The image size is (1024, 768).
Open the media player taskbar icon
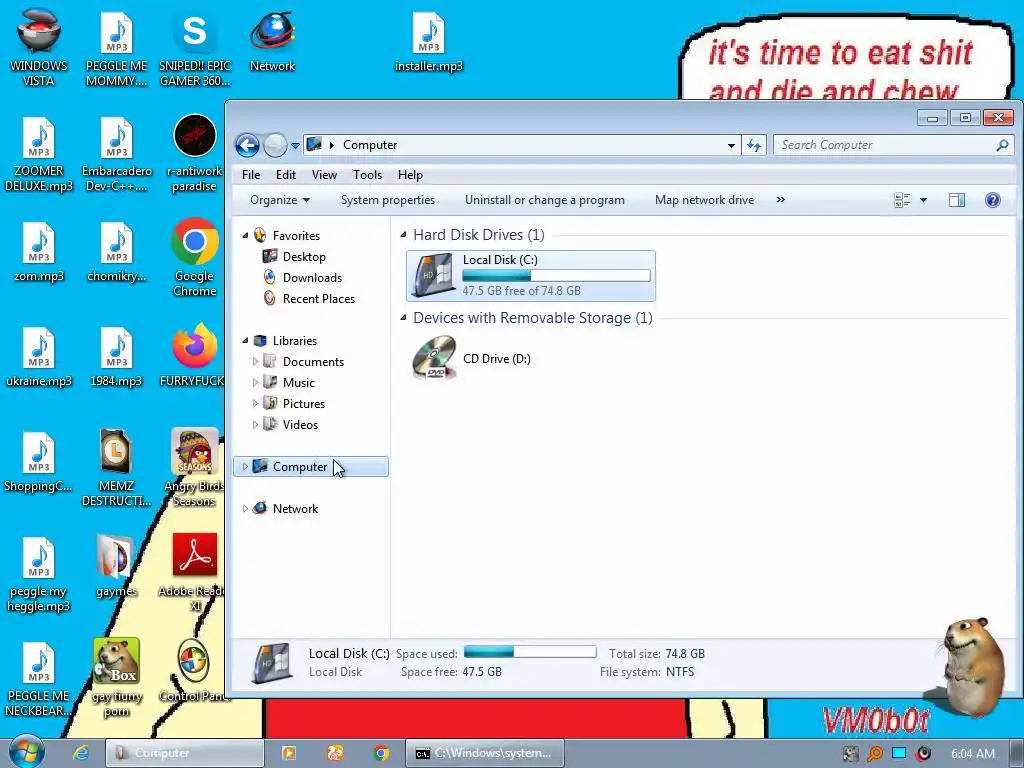(288, 753)
